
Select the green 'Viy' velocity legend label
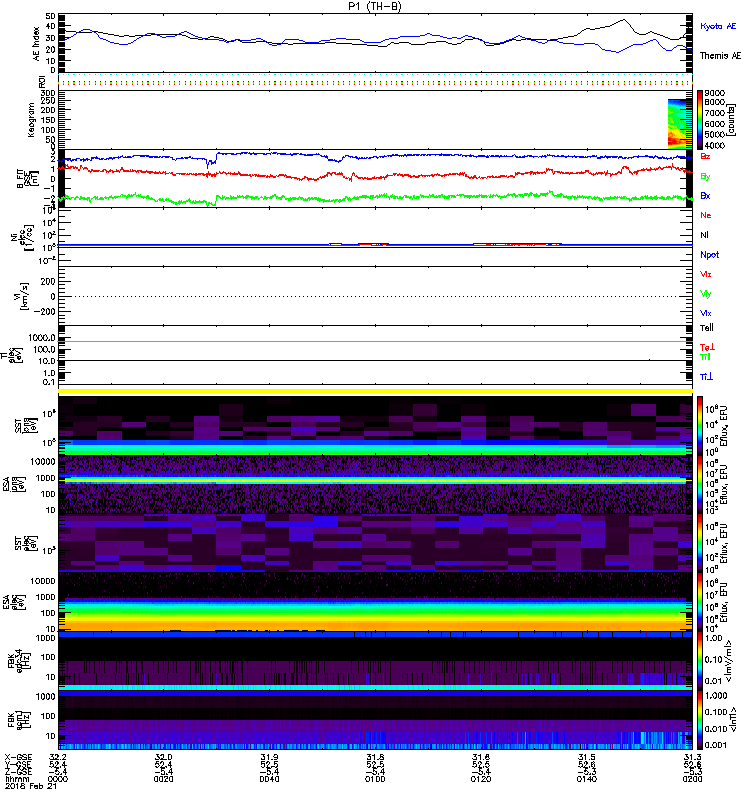(706, 294)
